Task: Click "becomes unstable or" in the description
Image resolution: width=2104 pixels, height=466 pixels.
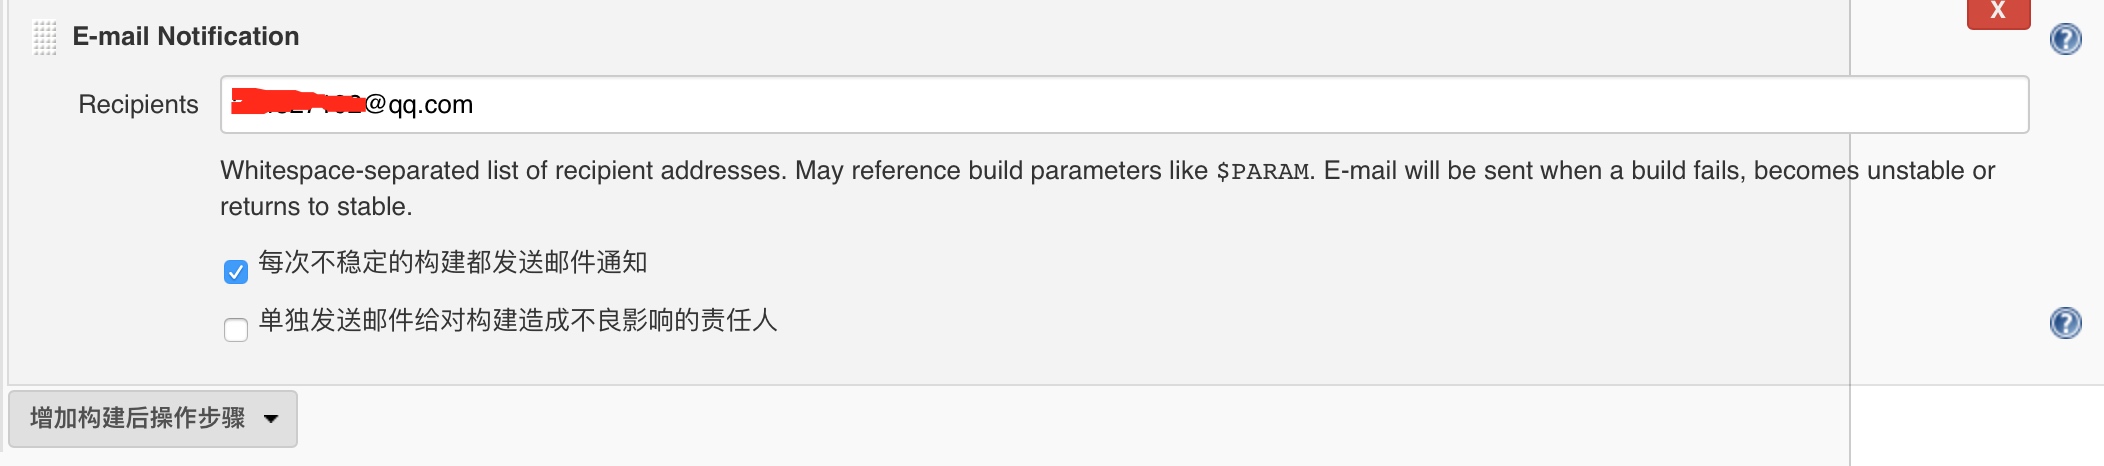Action: [1874, 171]
